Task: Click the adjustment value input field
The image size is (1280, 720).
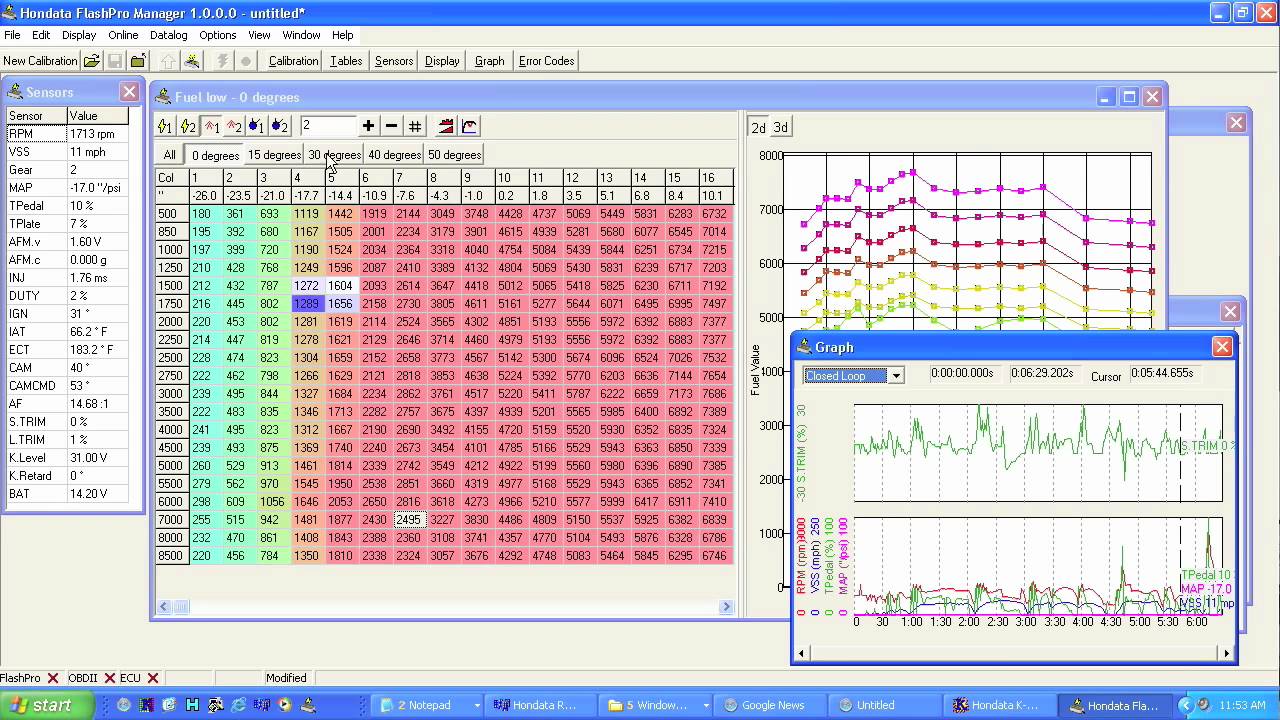Action: (x=327, y=126)
